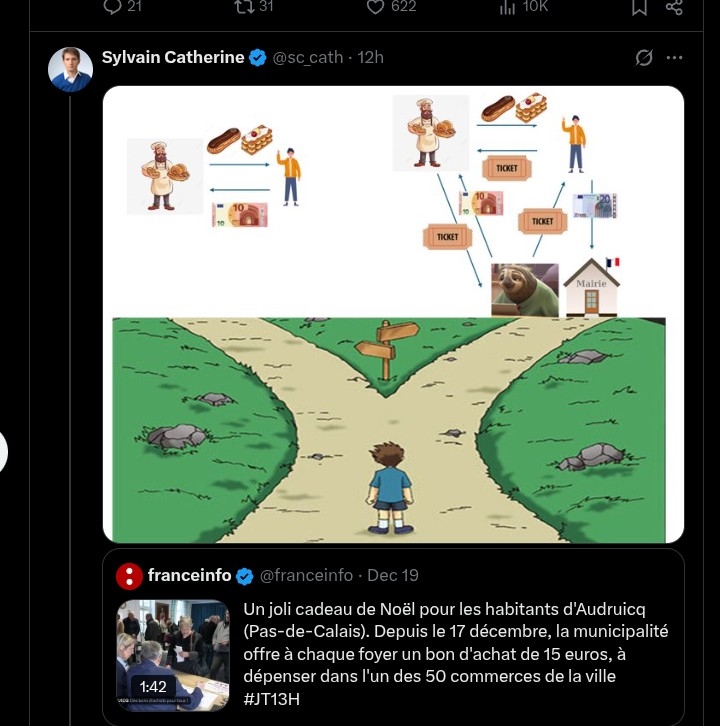The width and height of the screenshot is (720, 726).
Task: Click the franceinfo verified badge
Action: pyautogui.click(x=245, y=576)
